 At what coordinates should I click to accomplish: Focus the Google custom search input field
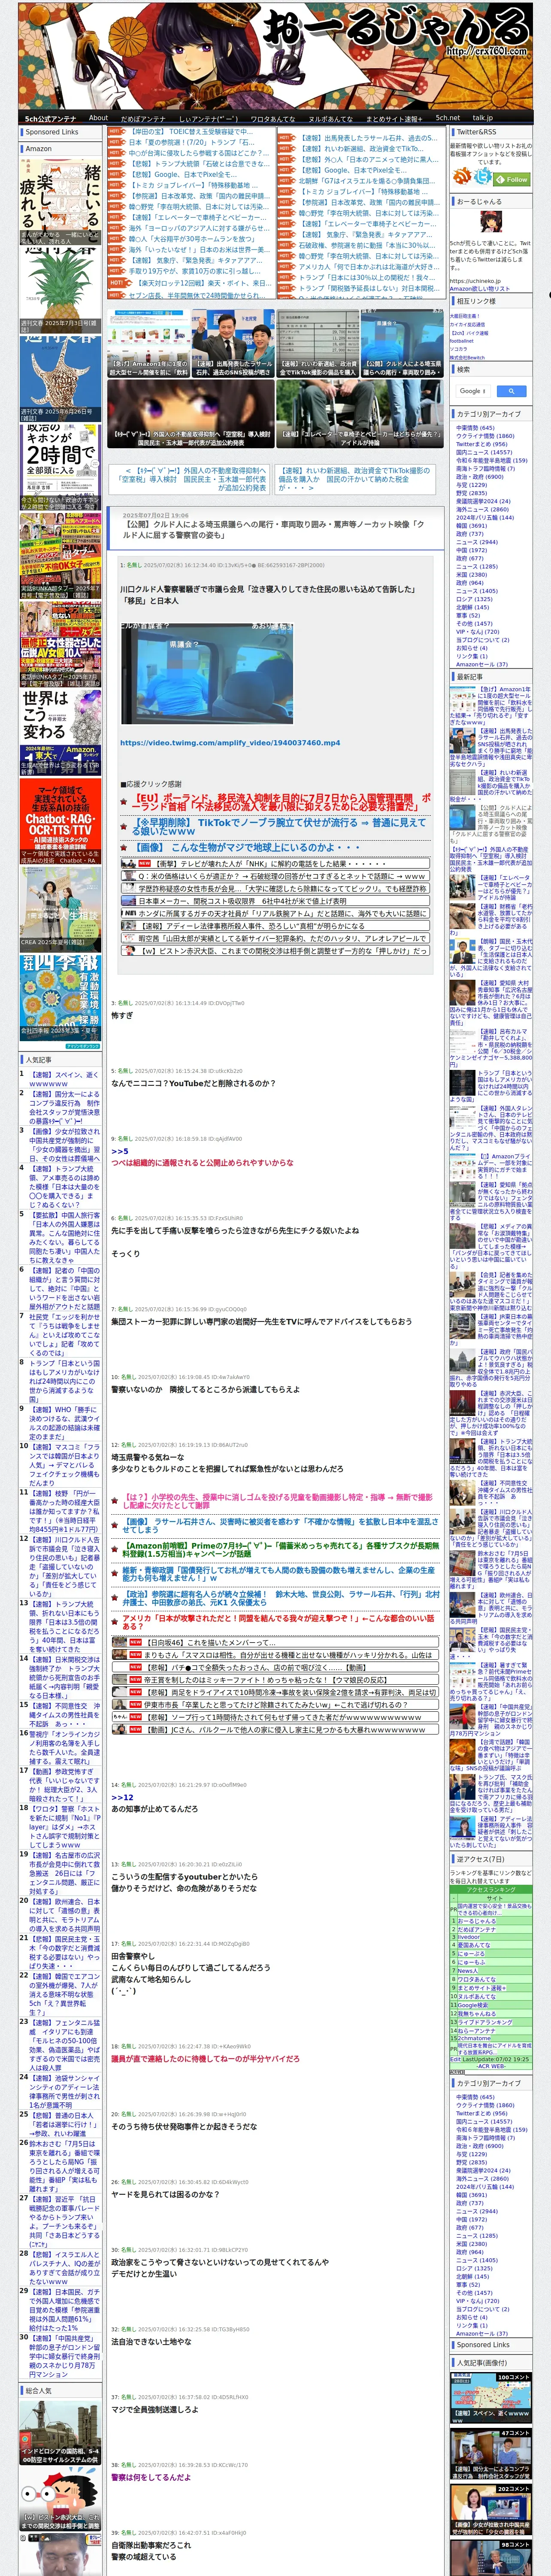(x=473, y=391)
